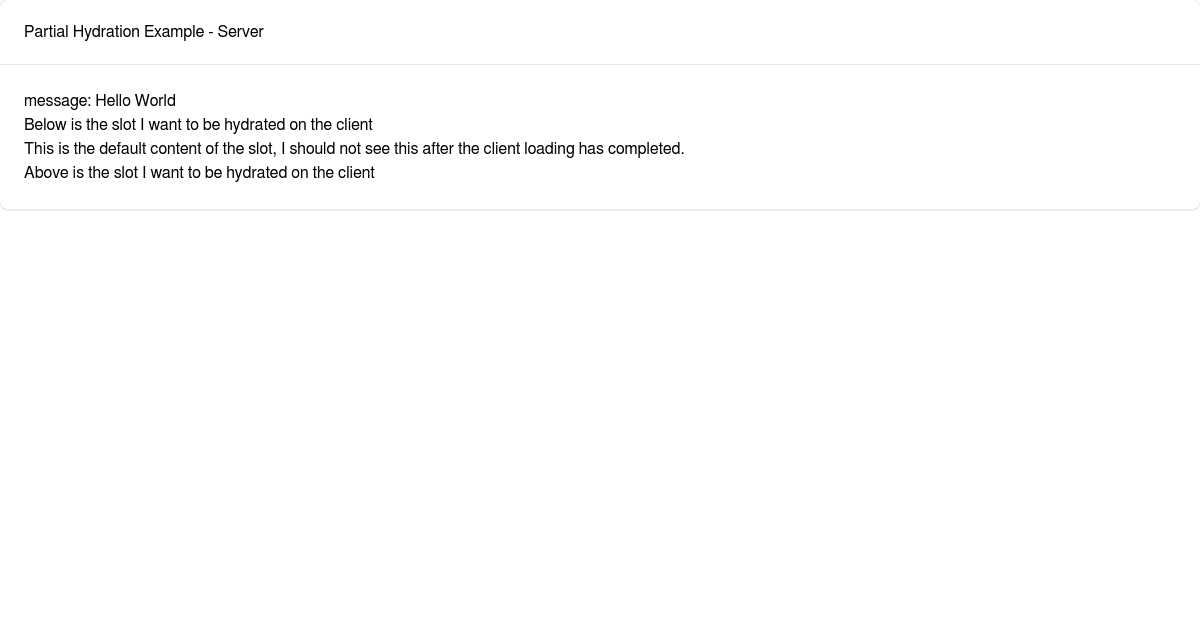Click the empty white area beneath the card
1200x630 pixels.
(600, 420)
